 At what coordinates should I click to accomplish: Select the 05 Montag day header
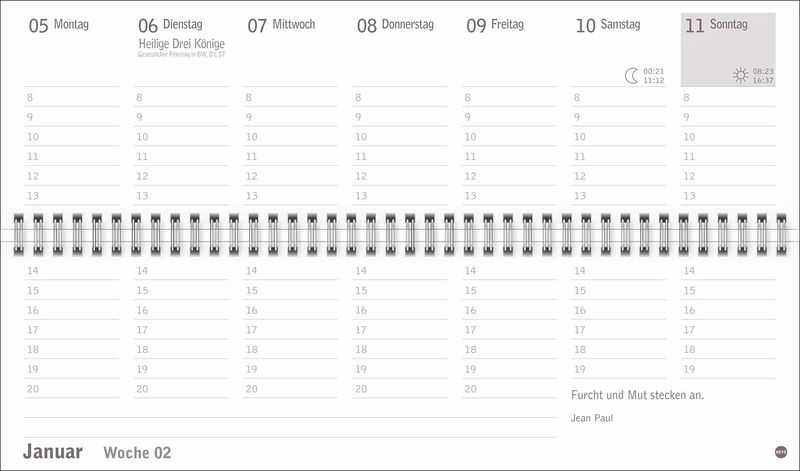[x=58, y=24]
